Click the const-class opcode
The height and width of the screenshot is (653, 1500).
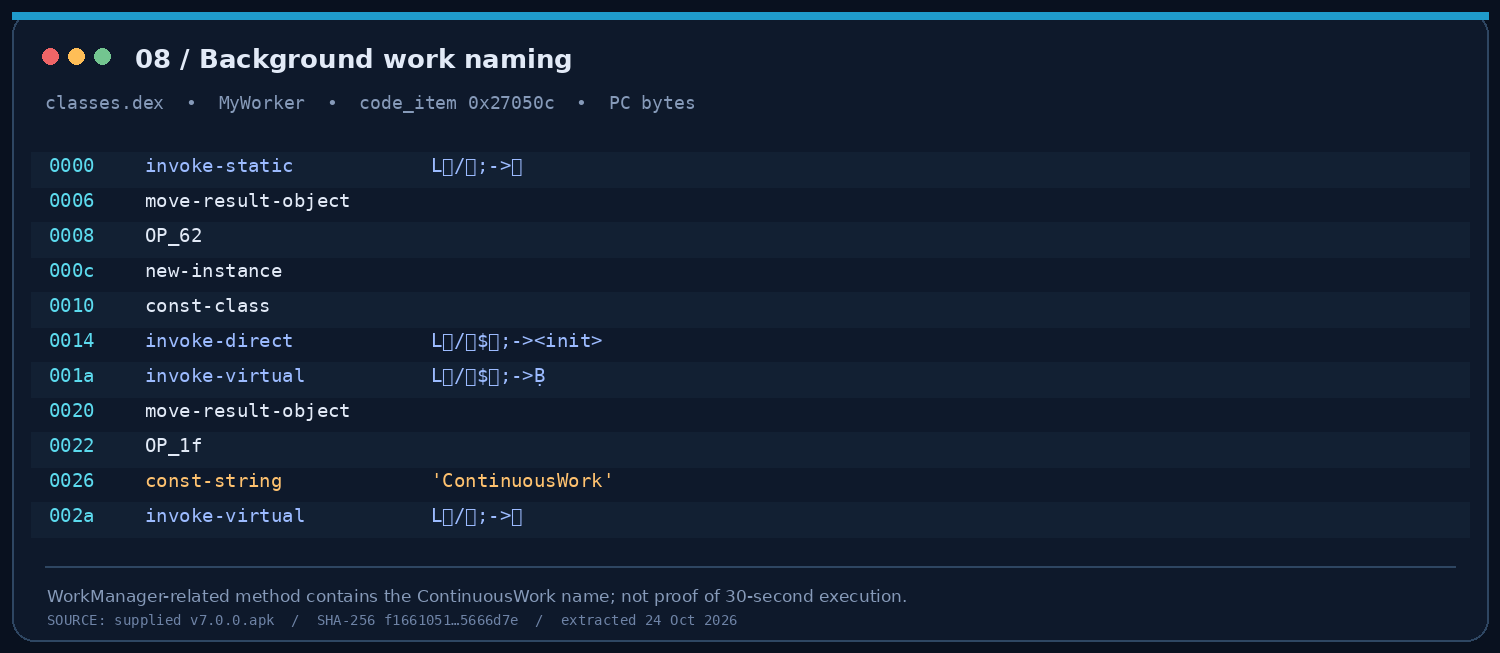point(207,306)
